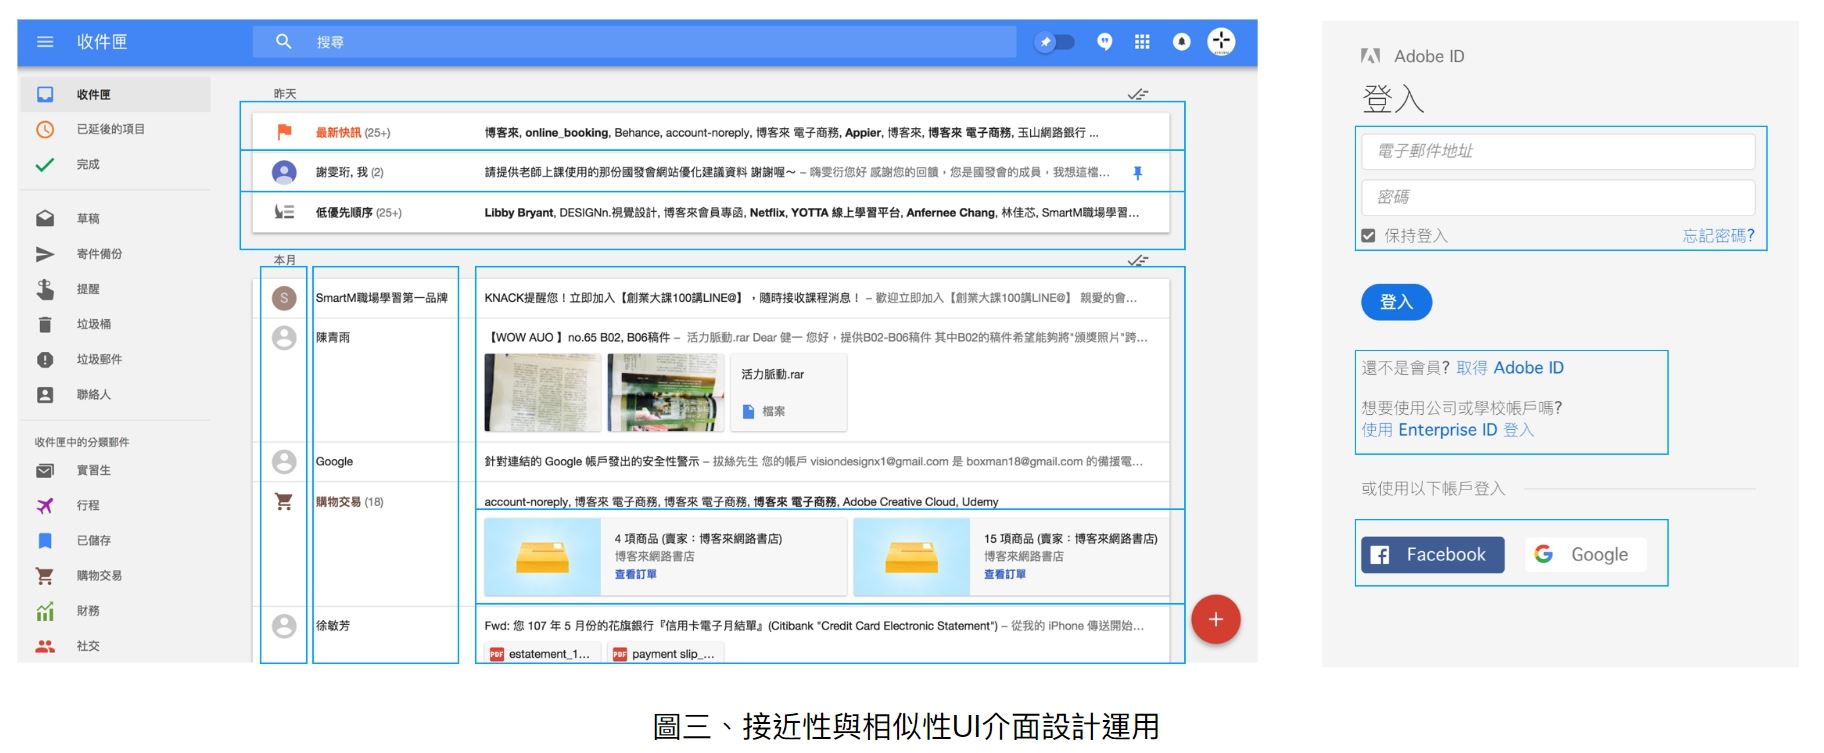Open the notifications bell icon
Image resolution: width=1824 pixels, height=753 pixels.
[x=1182, y=42]
